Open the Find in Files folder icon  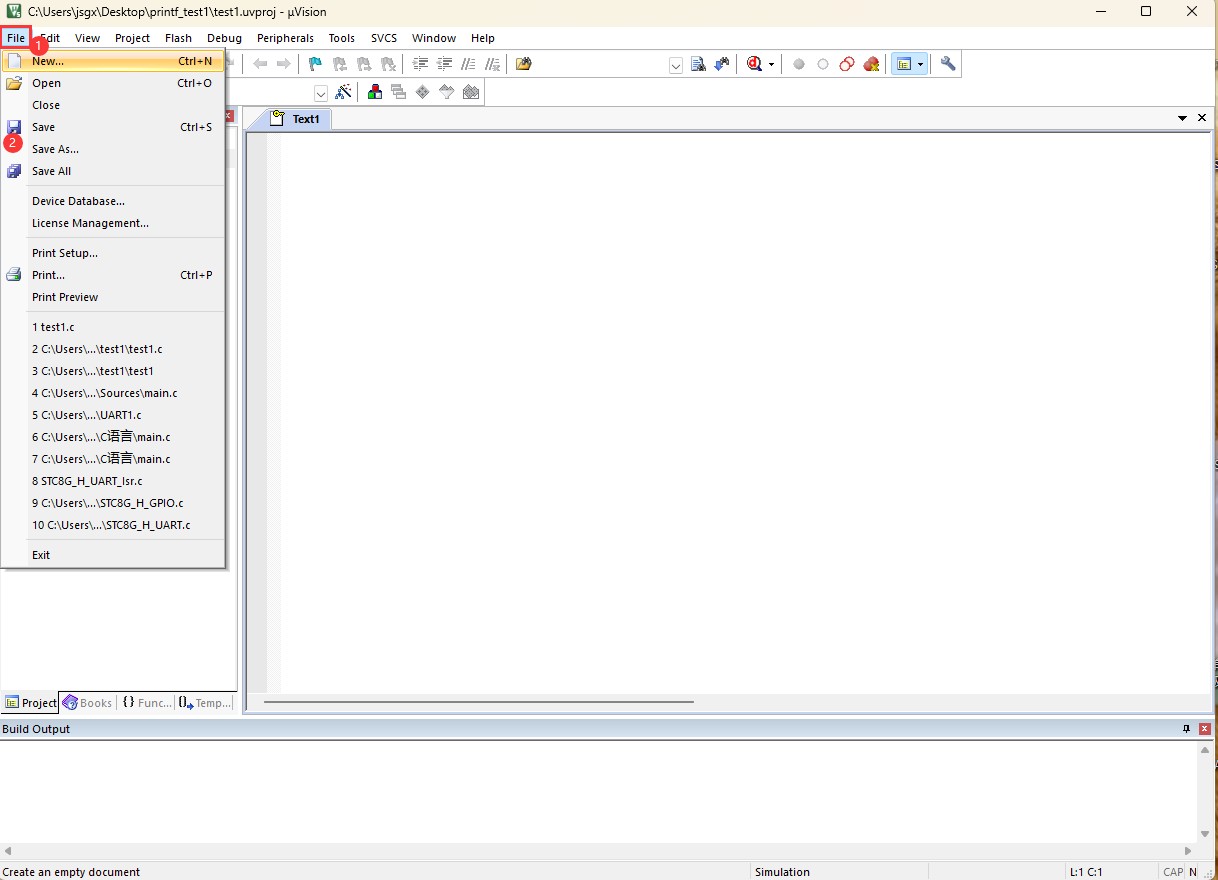click(523, 64)
